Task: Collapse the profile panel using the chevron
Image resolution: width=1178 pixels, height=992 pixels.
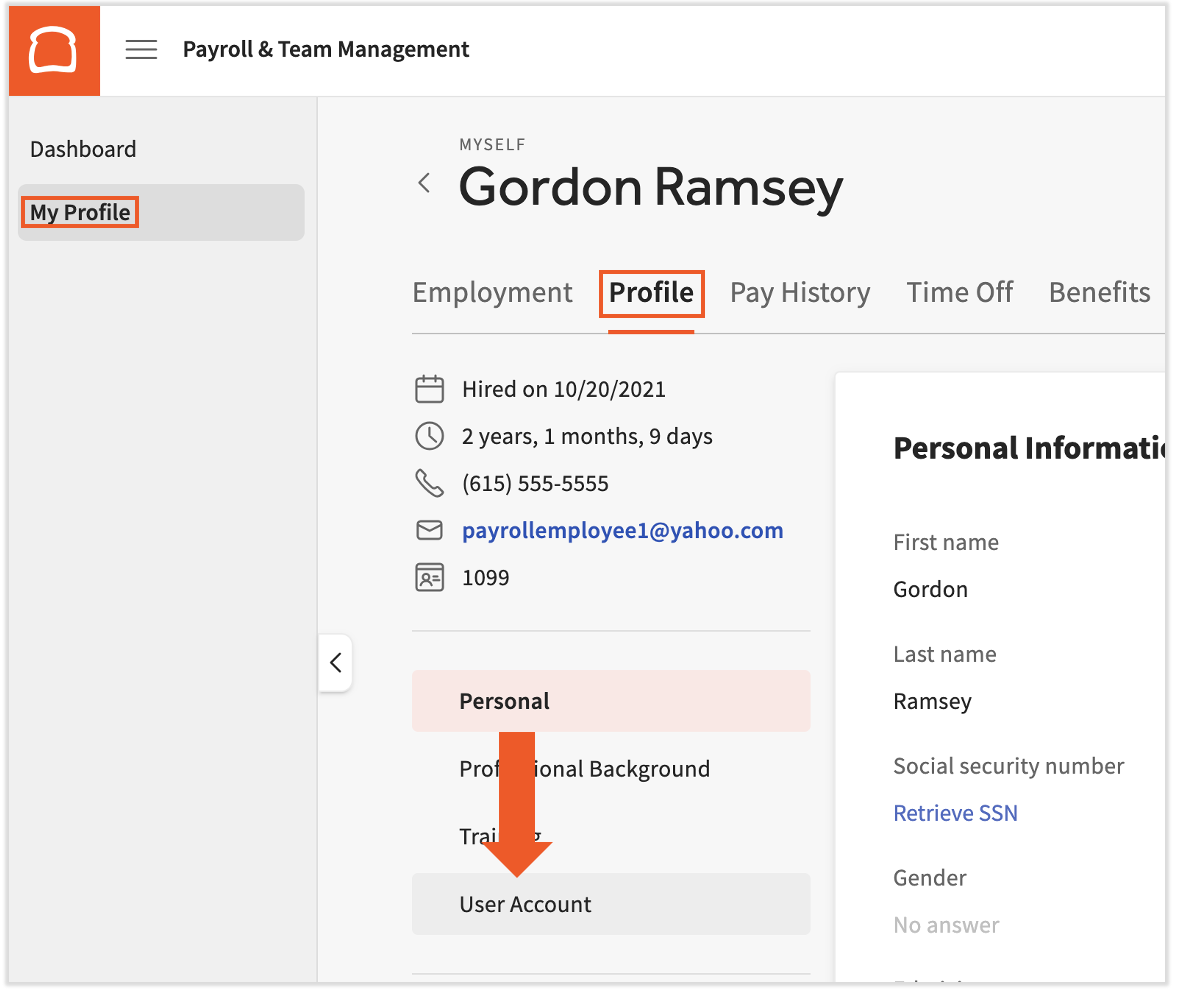Action: click(335, 663)
